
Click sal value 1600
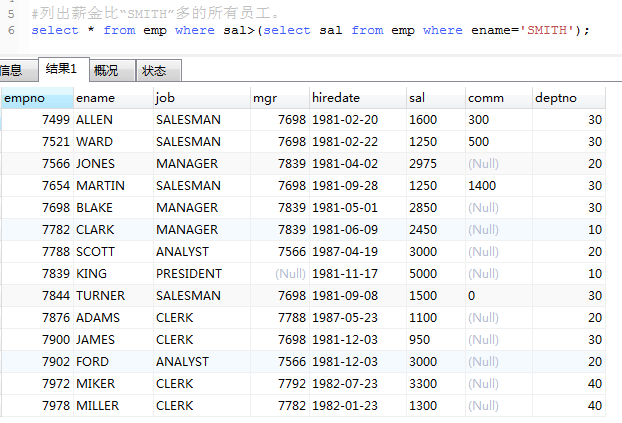[x=436, y=120]
